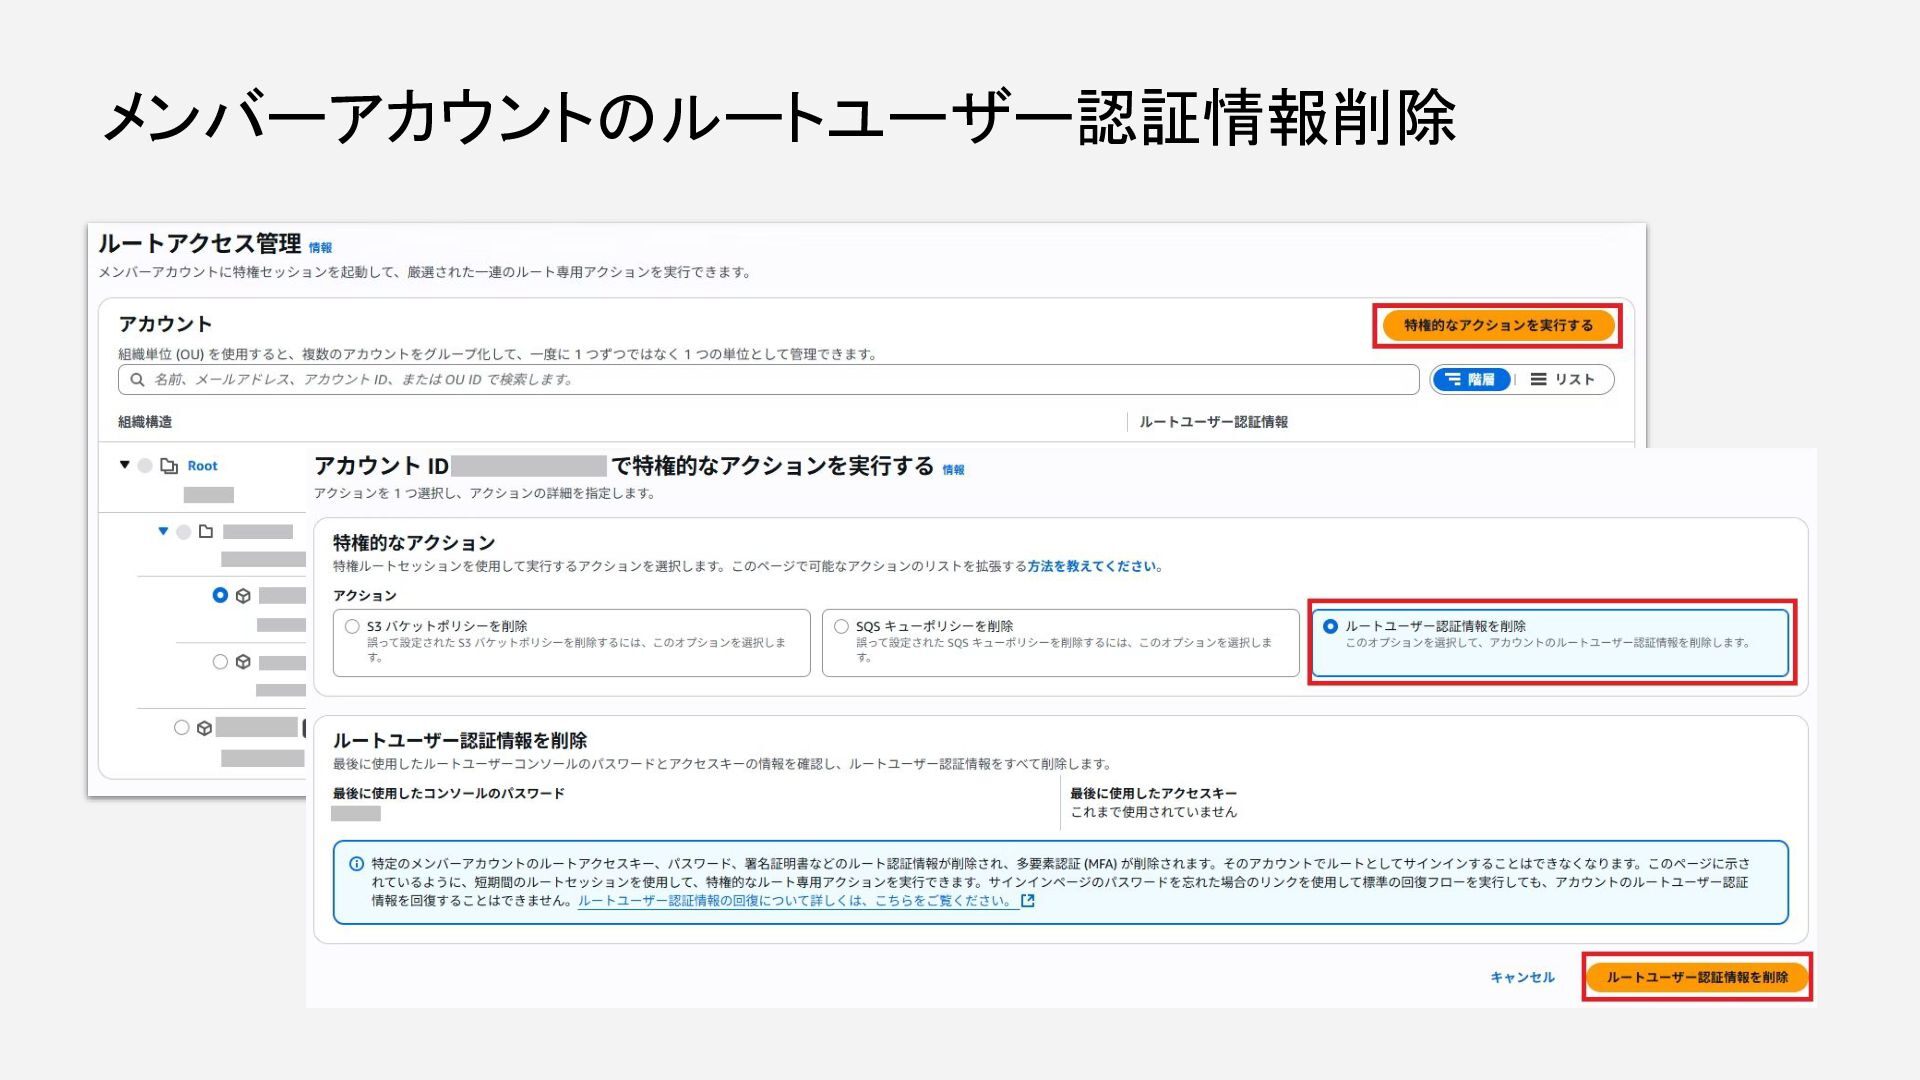Click the hierarchy icon in the 階層 toggle
The width and height of the screenshot is (1920, 1080).
click(x=1453, y=380)
